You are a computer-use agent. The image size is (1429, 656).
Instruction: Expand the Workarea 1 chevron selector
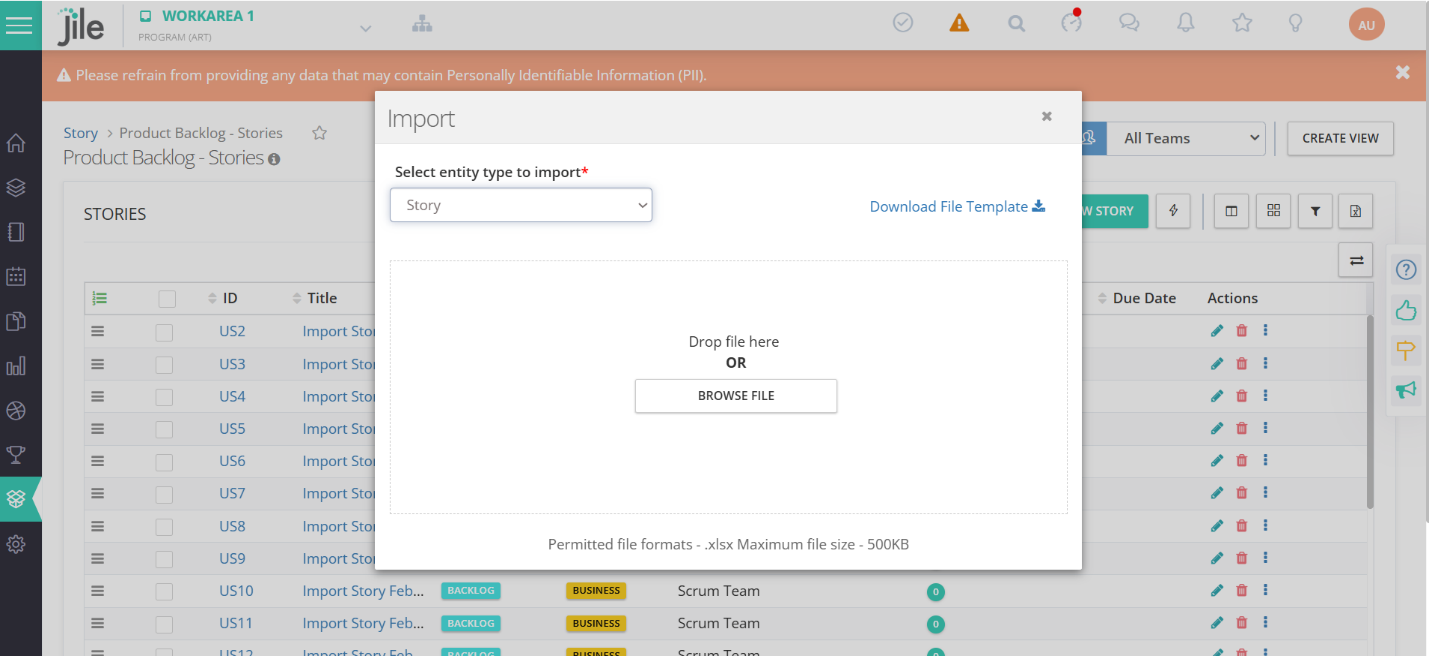[x=365, y=28]
